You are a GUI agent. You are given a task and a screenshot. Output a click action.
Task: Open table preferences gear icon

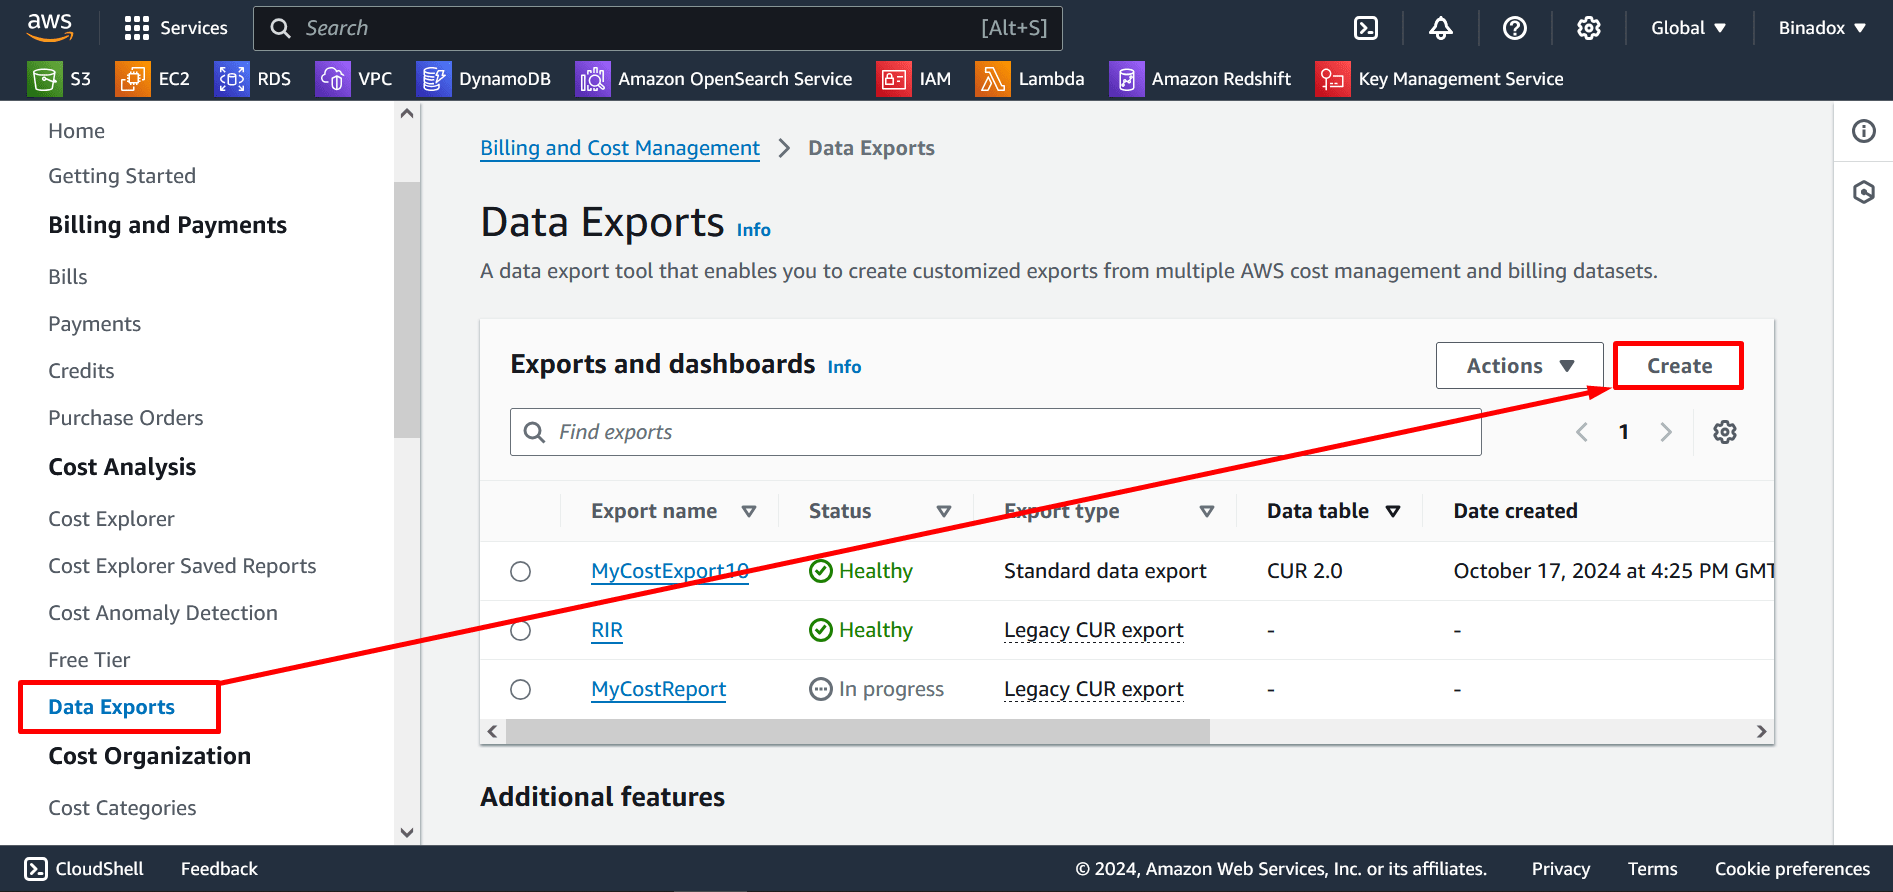(x=1724, y=432)
